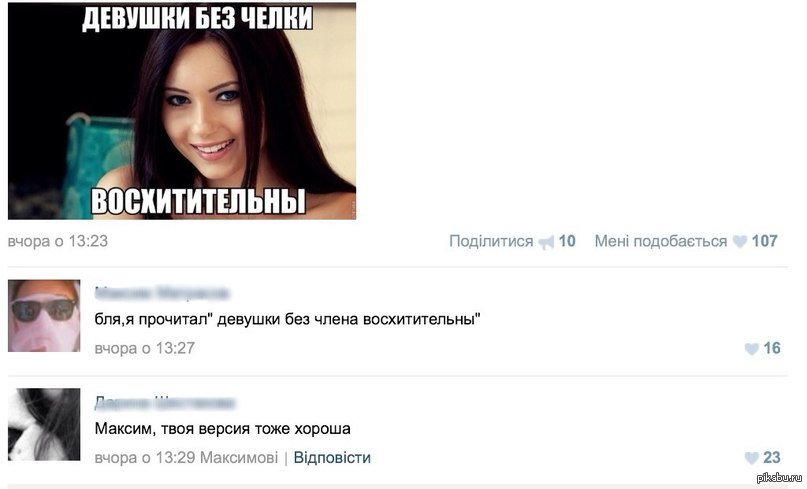The height and width of the screenshot is (489, 807).
Task: Click the heart icon next to 107
Action: (740, 241)
